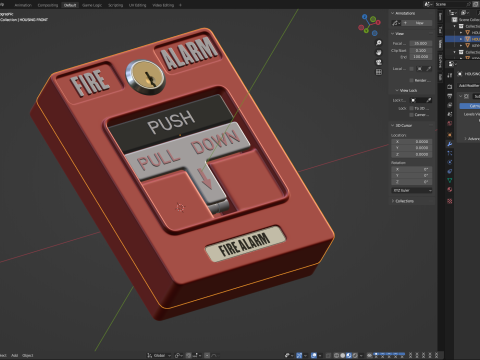Viewport: 480px width, 360px height.
Task: Select material preview viewport shading
Action: pos(349,355)
